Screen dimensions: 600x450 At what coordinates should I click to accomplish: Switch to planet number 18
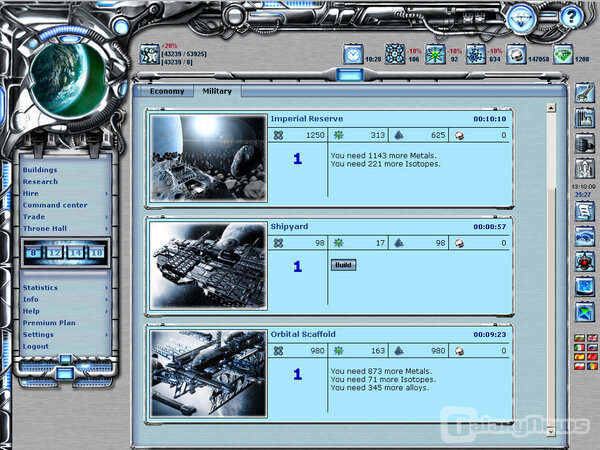96,253
